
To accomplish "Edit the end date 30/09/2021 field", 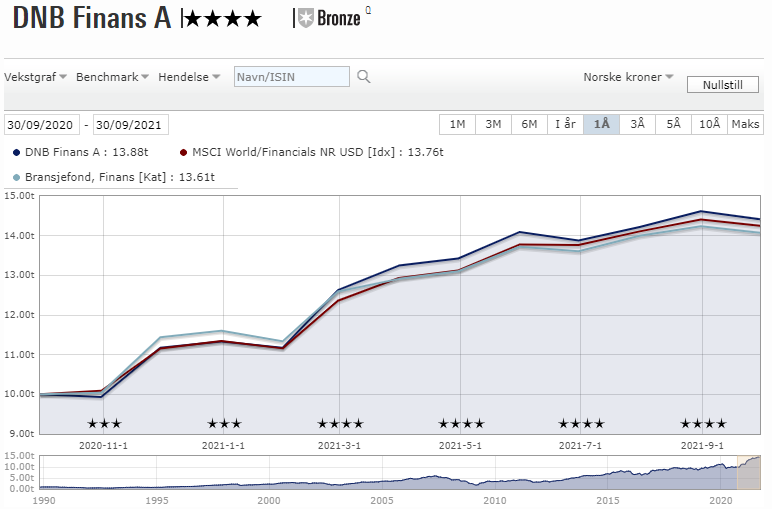I will point(130,125).
